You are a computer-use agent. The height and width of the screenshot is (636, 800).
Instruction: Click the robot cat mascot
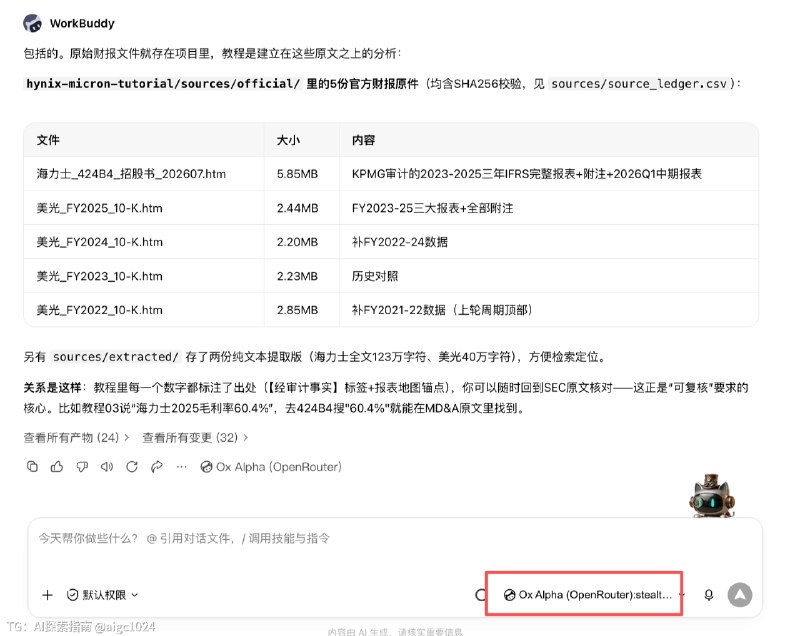(x=712, y=496)
